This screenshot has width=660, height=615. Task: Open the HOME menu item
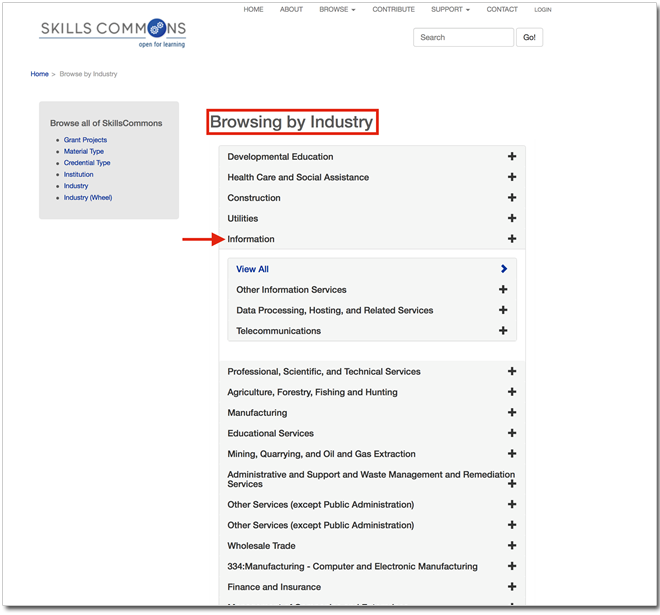(253, 9)
